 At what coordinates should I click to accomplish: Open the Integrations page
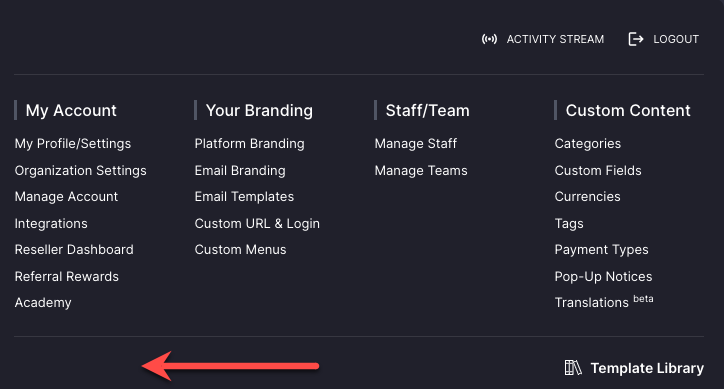pos(51,224)
